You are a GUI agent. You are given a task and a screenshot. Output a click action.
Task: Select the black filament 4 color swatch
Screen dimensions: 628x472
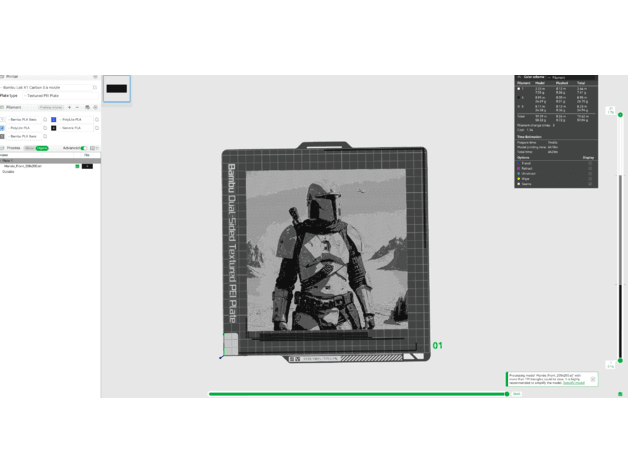54,128
